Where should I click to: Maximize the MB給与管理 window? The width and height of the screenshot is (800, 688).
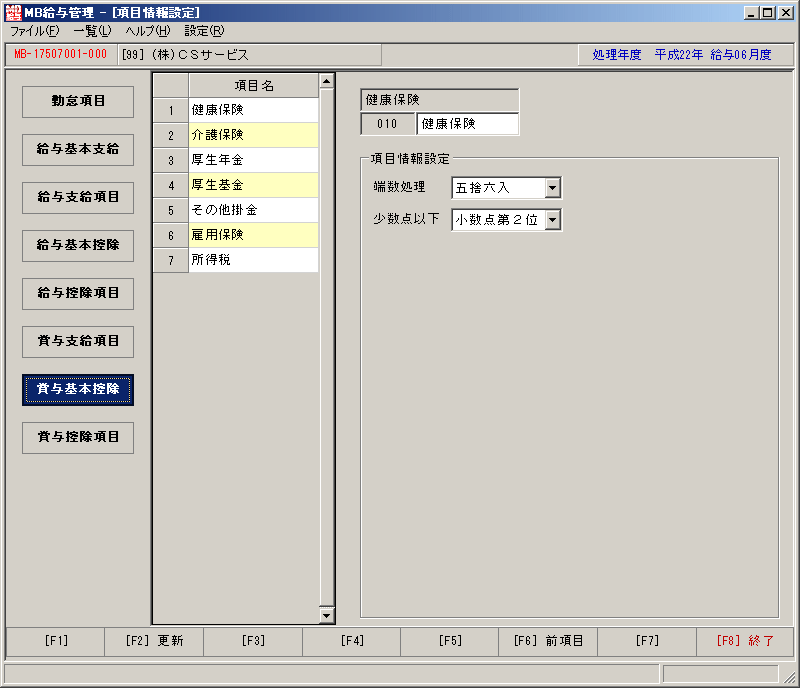[768, 13]
